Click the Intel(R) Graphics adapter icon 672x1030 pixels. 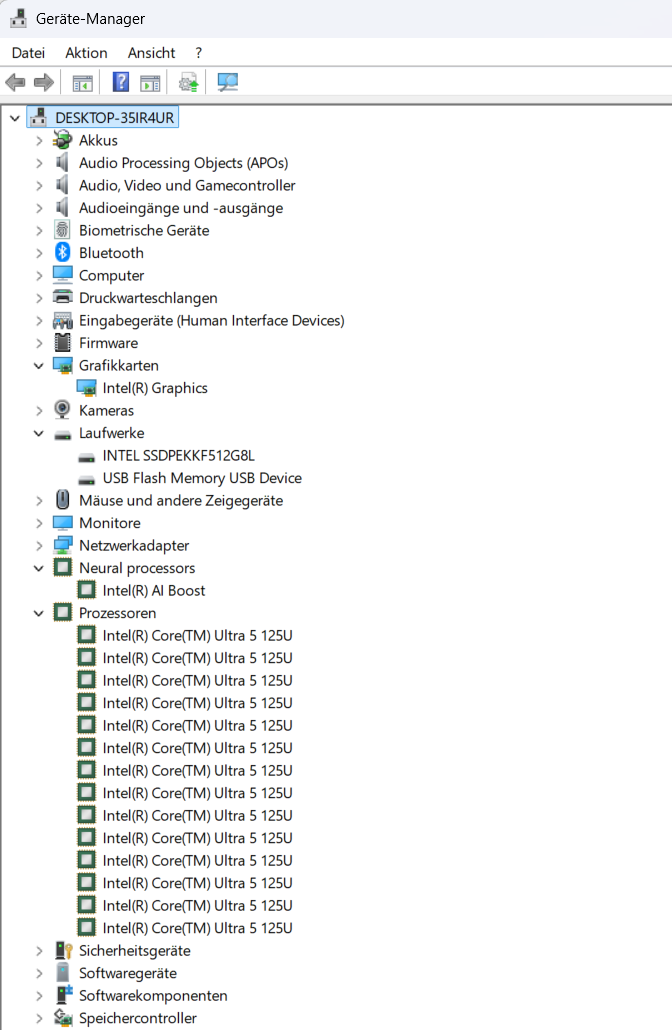click(x=86, y=388)
